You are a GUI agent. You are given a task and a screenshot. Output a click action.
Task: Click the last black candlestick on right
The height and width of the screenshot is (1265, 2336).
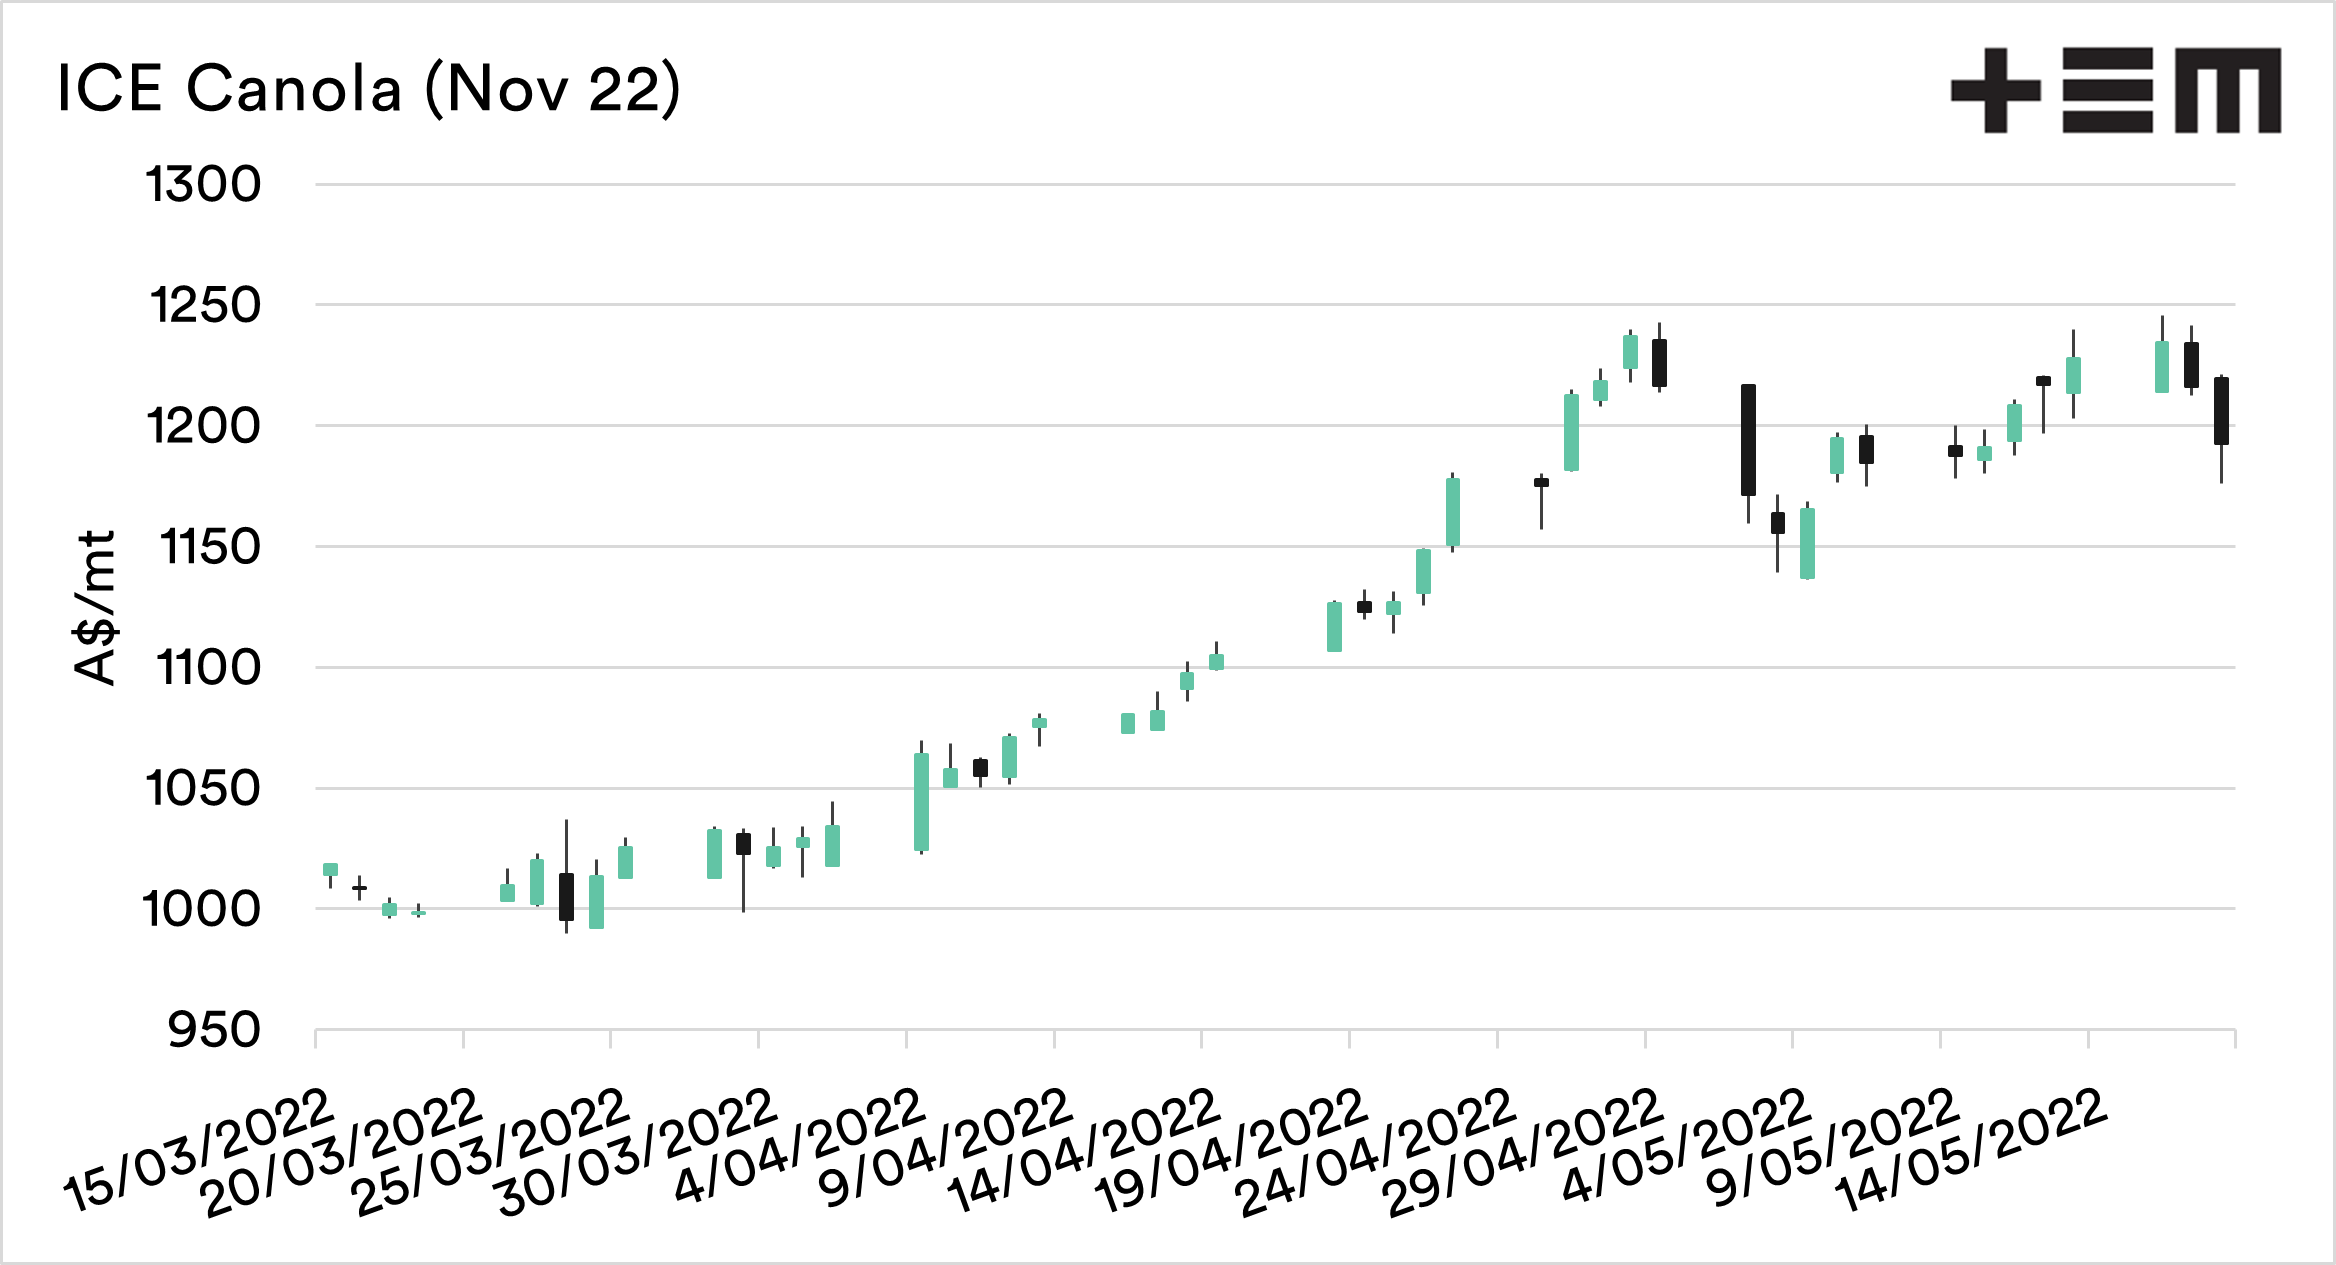(x=2221, y=411)
